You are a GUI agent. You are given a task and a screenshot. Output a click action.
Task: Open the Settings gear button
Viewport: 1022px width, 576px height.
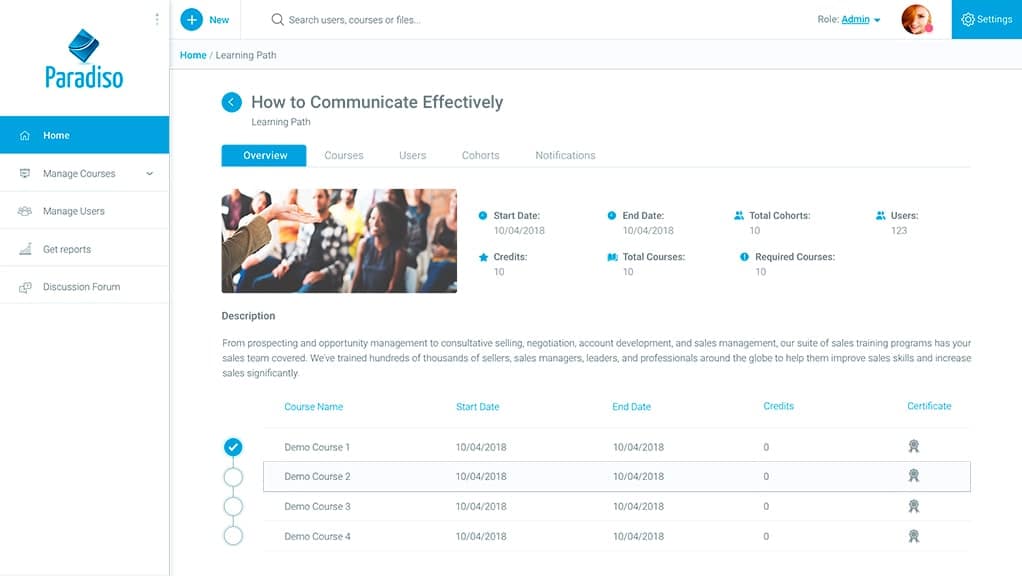986,20
